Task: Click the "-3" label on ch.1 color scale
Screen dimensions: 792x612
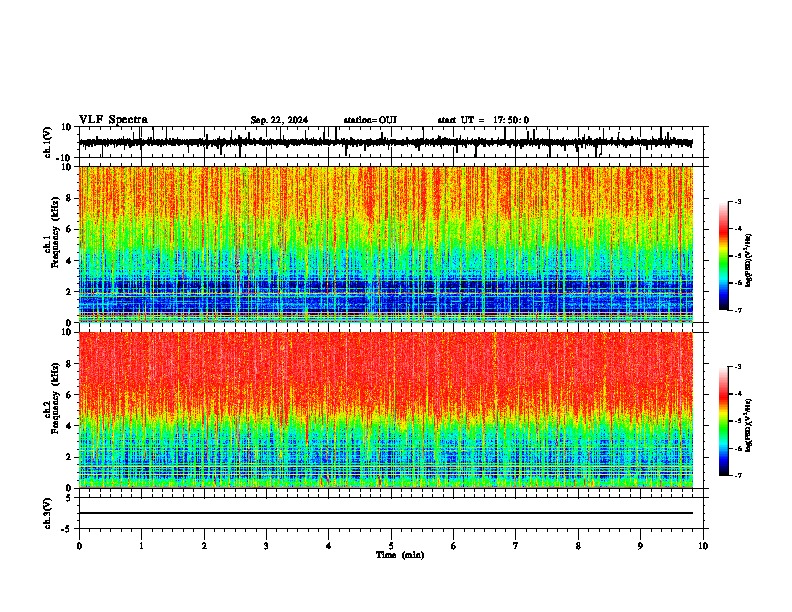Action: pos(737,202)
